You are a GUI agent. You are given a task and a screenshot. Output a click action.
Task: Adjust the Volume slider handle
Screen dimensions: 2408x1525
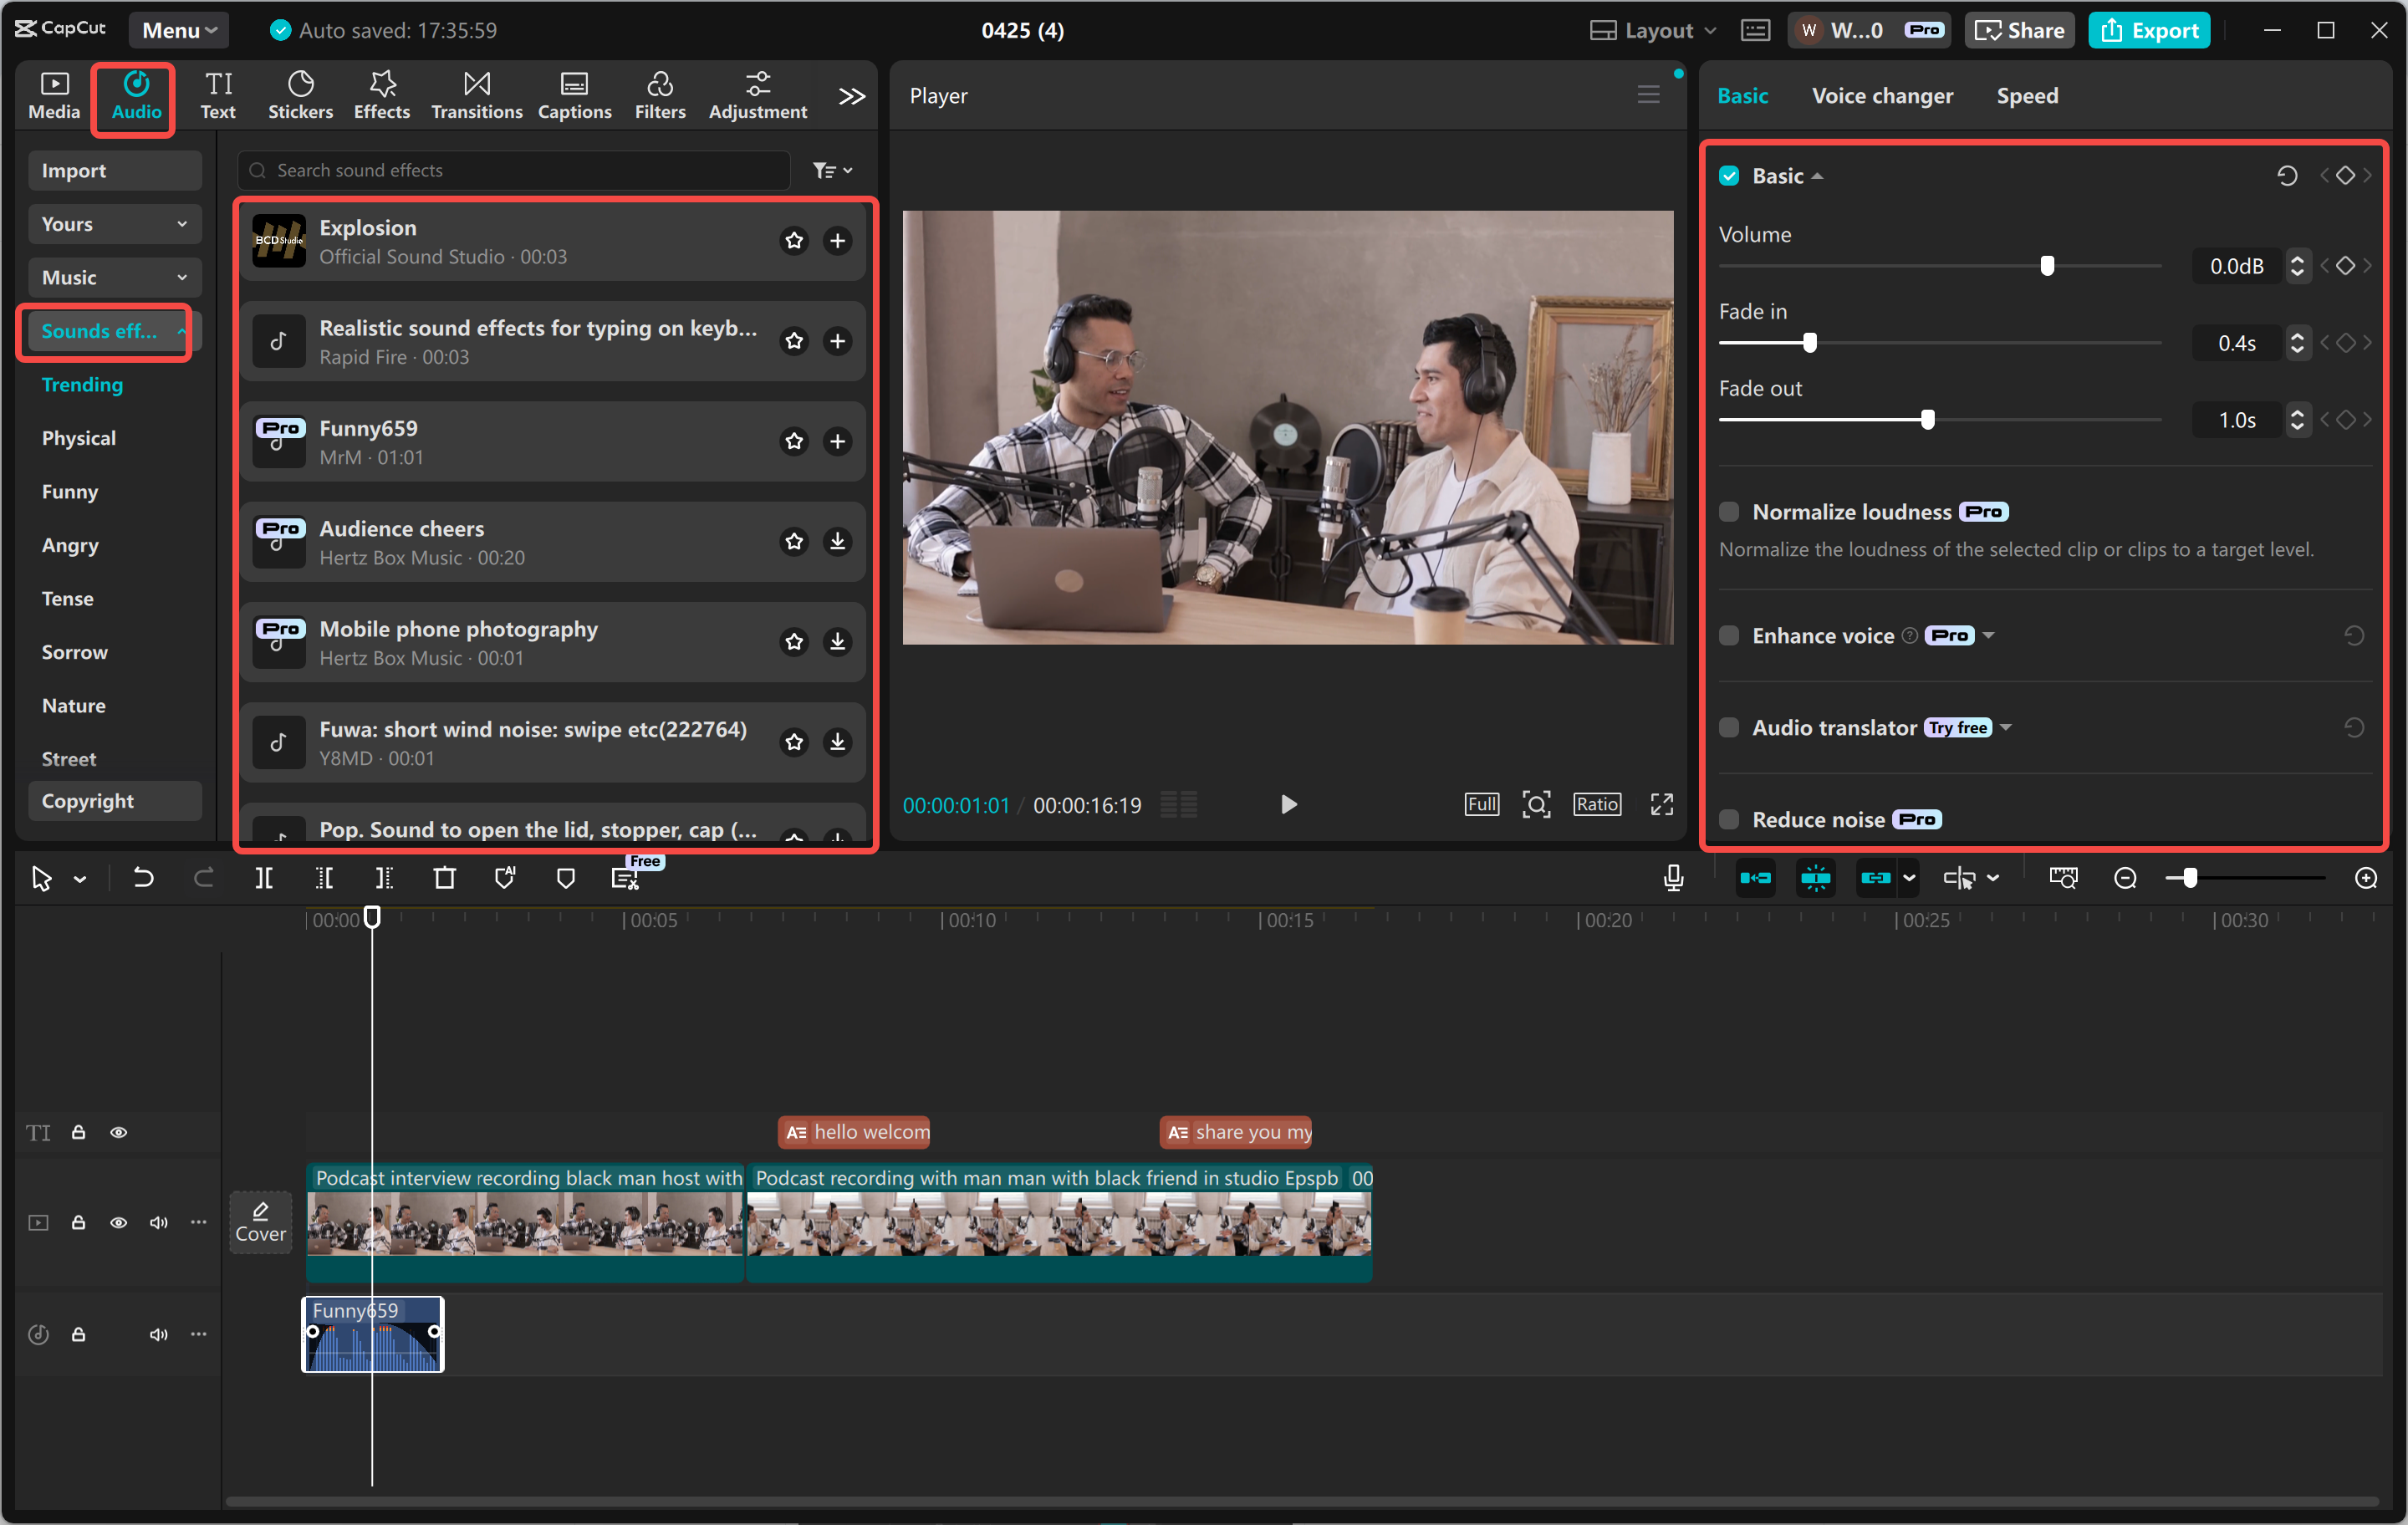2047,266
